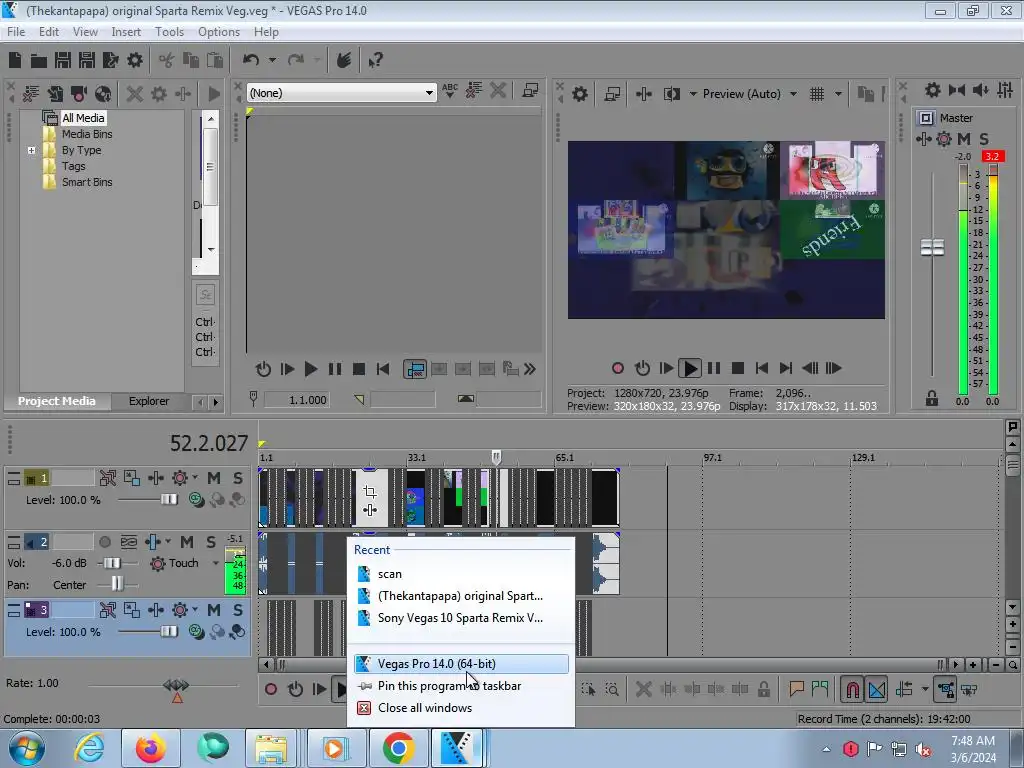Expand the By Type media bin
This screenshot has height=768, width=1024.
point(31,150)
